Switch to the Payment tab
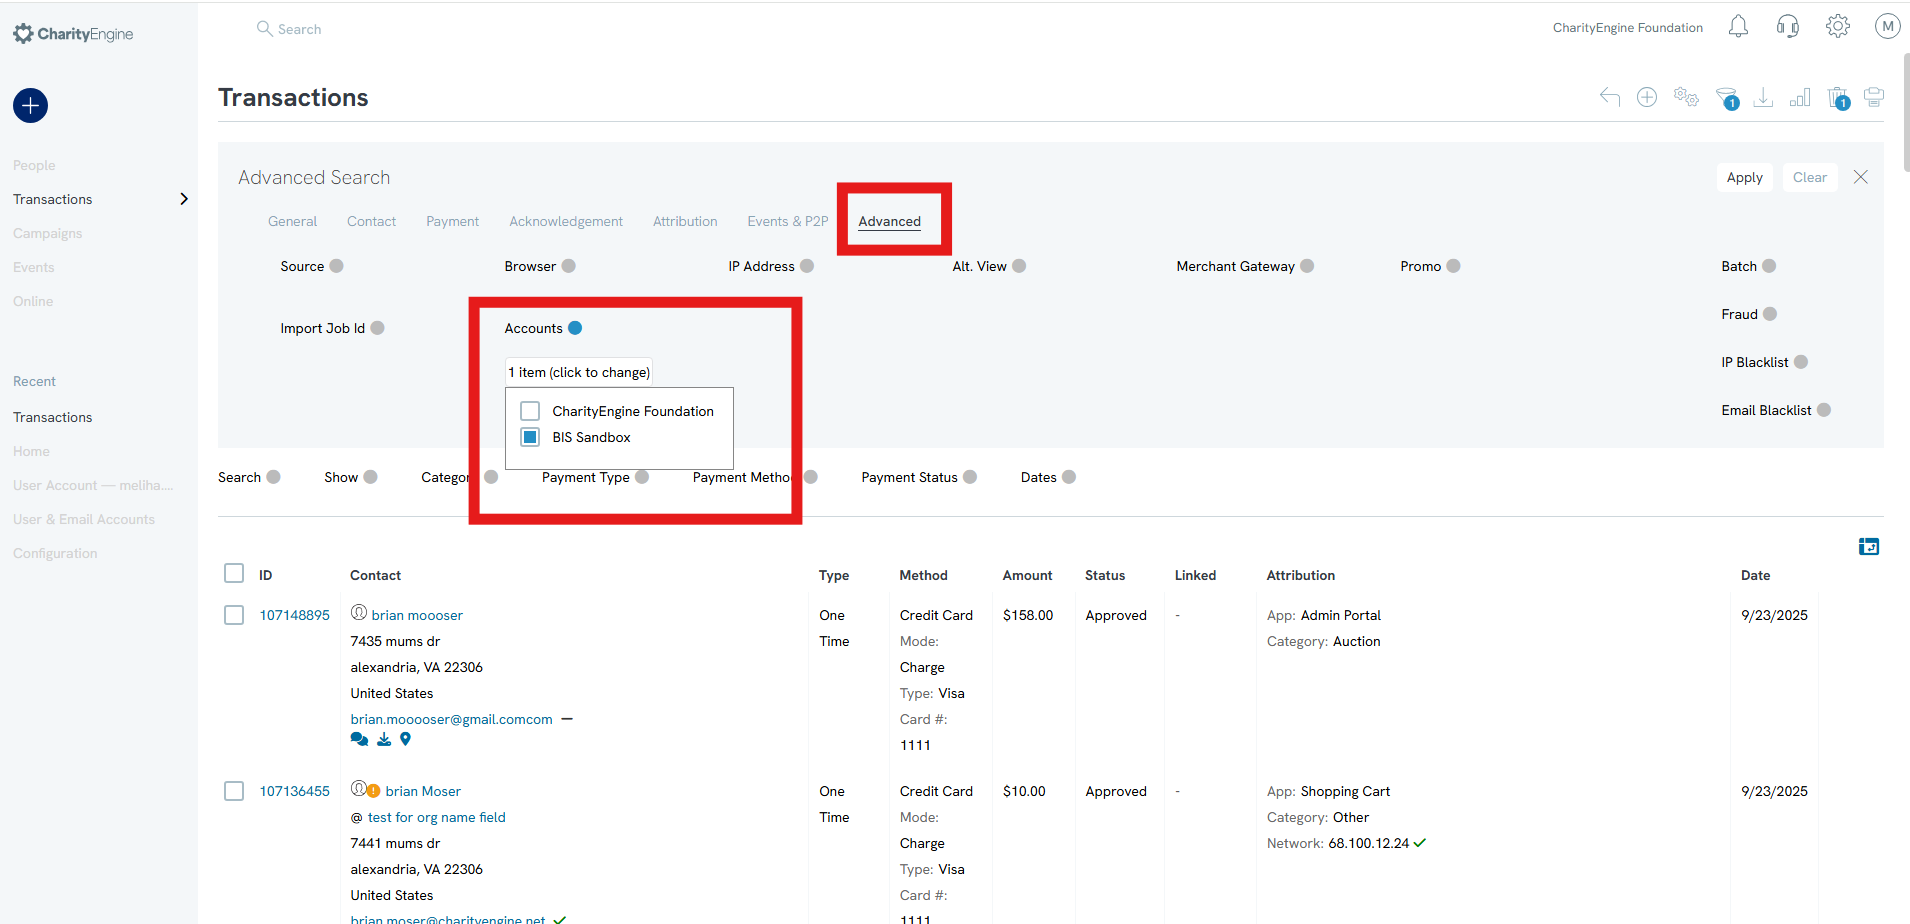The width and height of the screenshot is (1910, 924). coord(452,221)
